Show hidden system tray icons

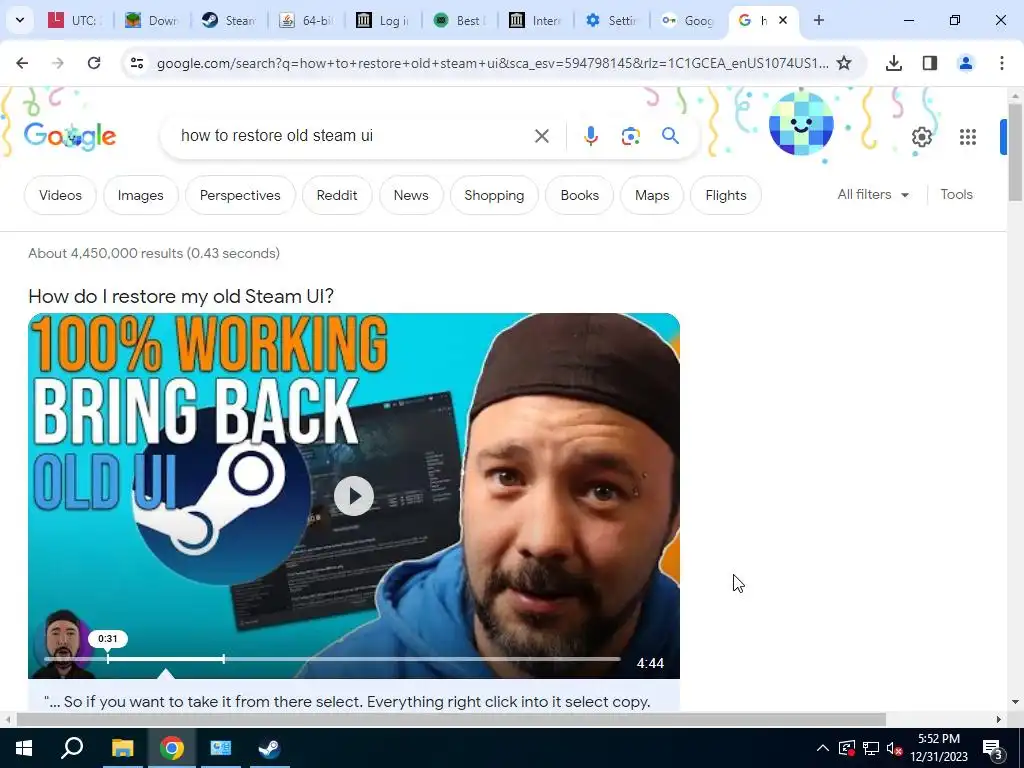pyautogui.click(x=822, y=748)
